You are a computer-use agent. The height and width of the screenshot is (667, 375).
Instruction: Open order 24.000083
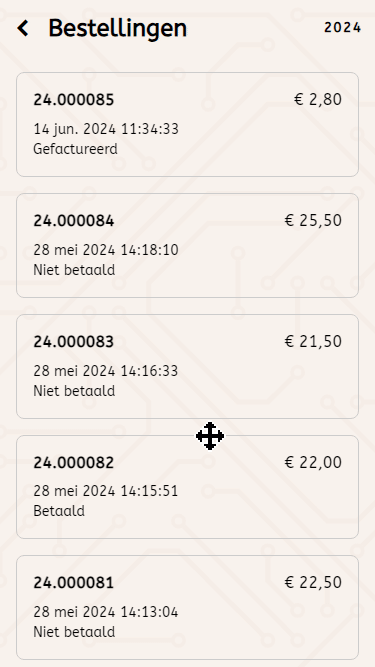point(188,366)
